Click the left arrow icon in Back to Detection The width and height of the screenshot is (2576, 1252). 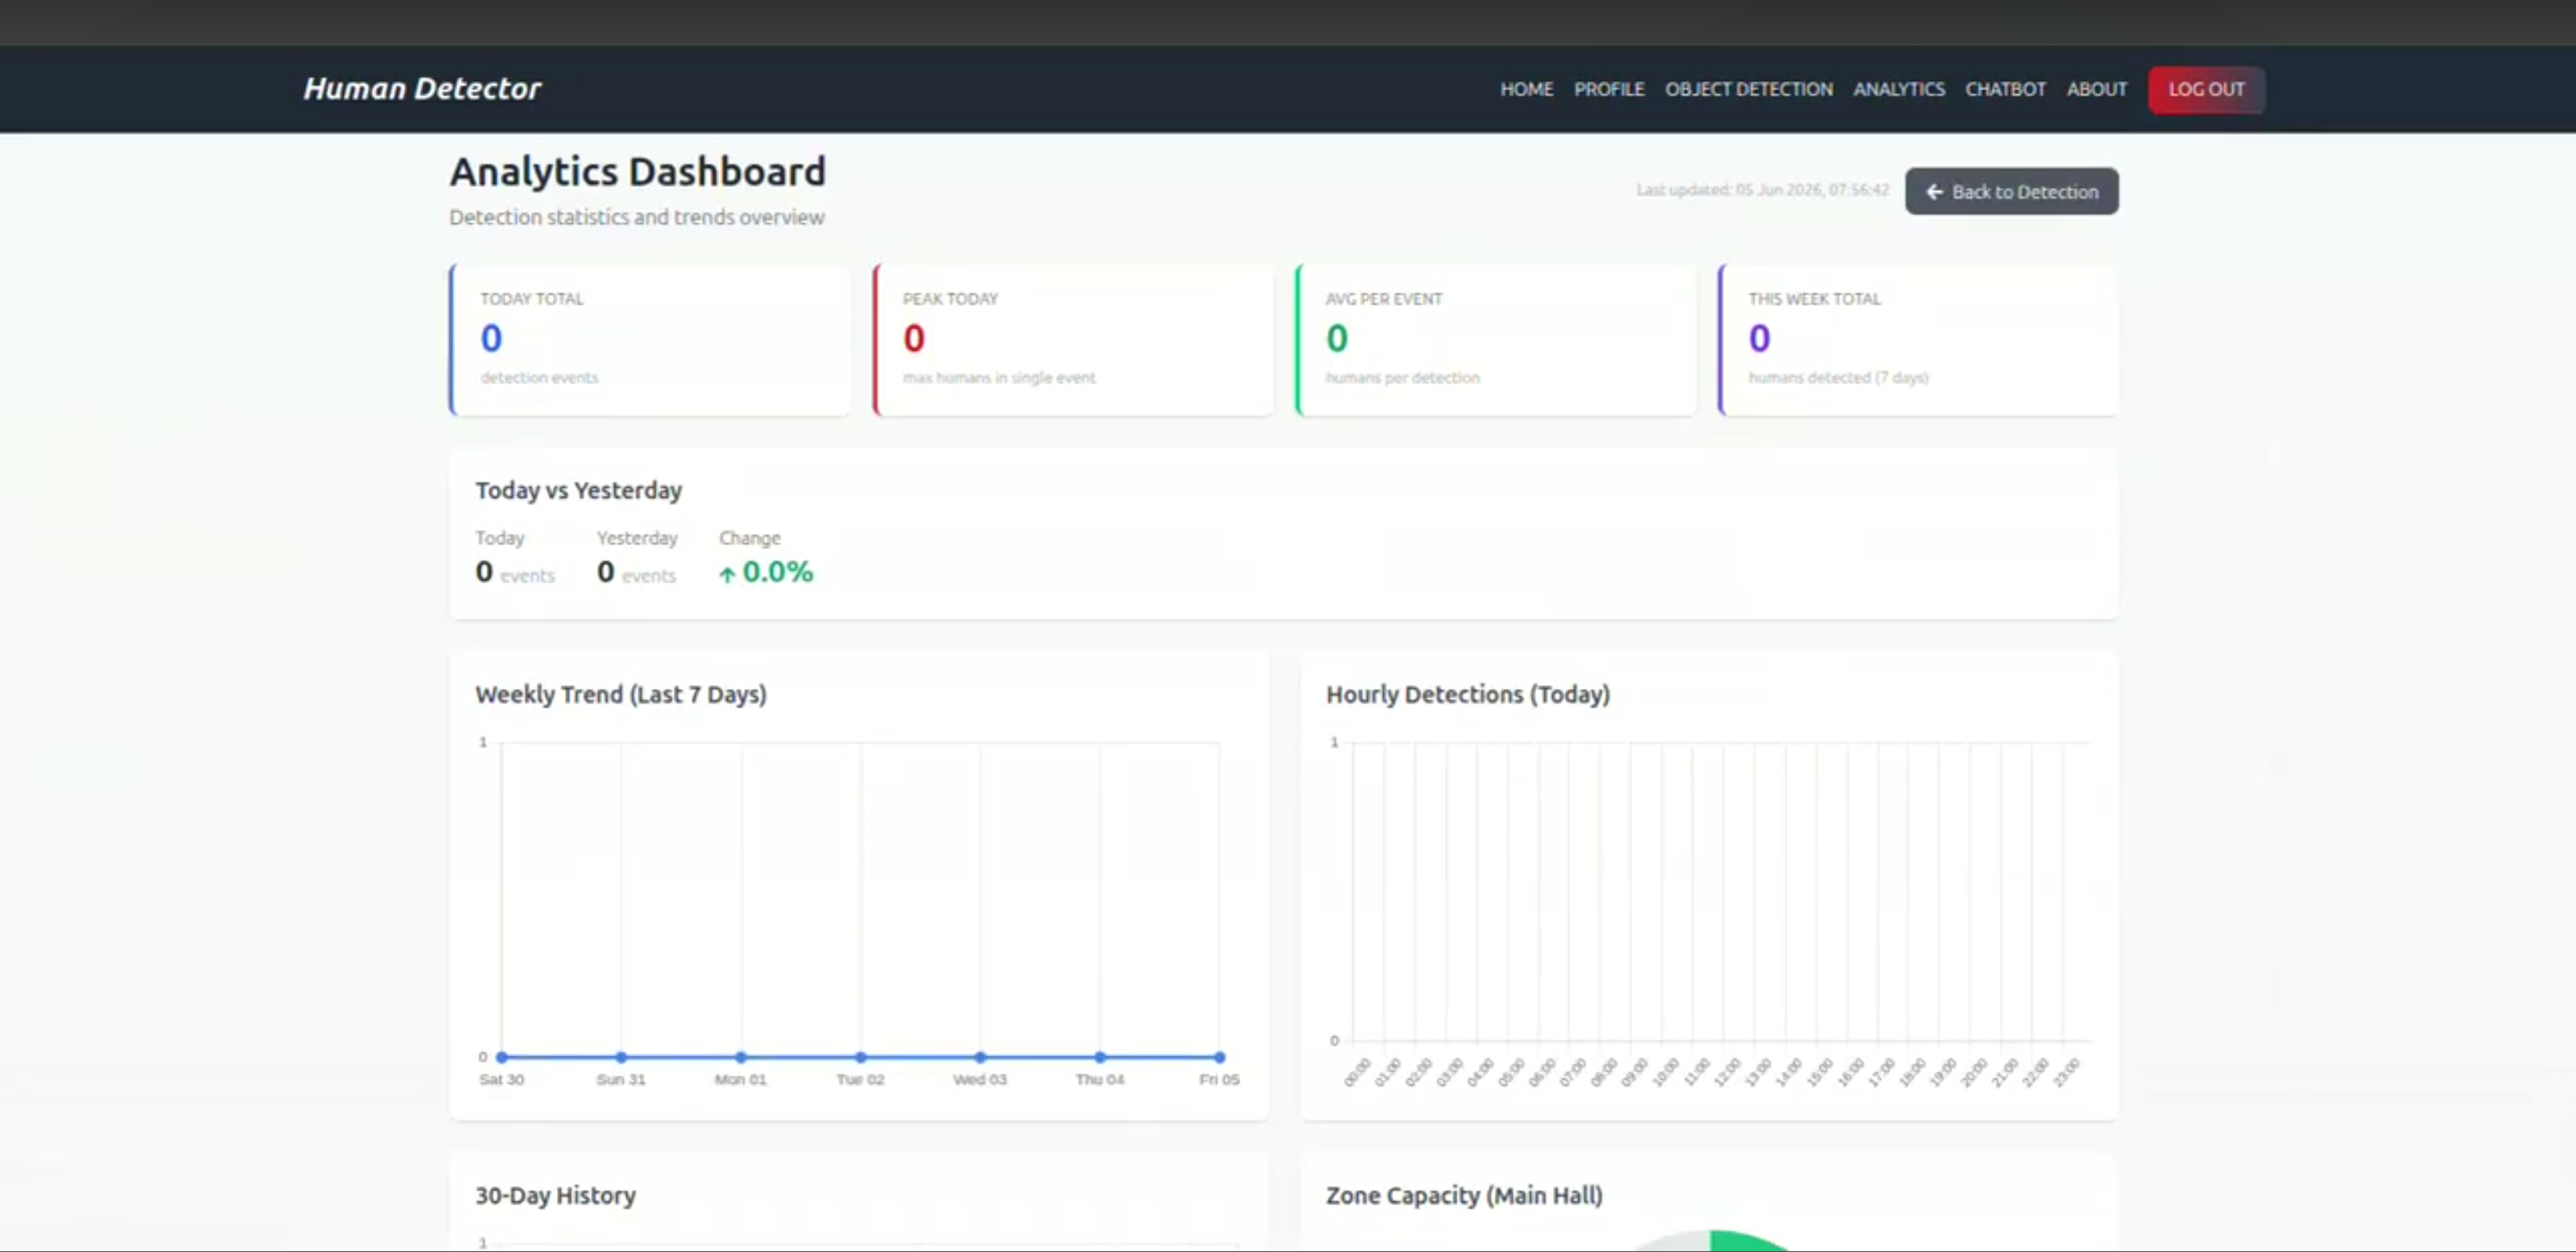1934,191
